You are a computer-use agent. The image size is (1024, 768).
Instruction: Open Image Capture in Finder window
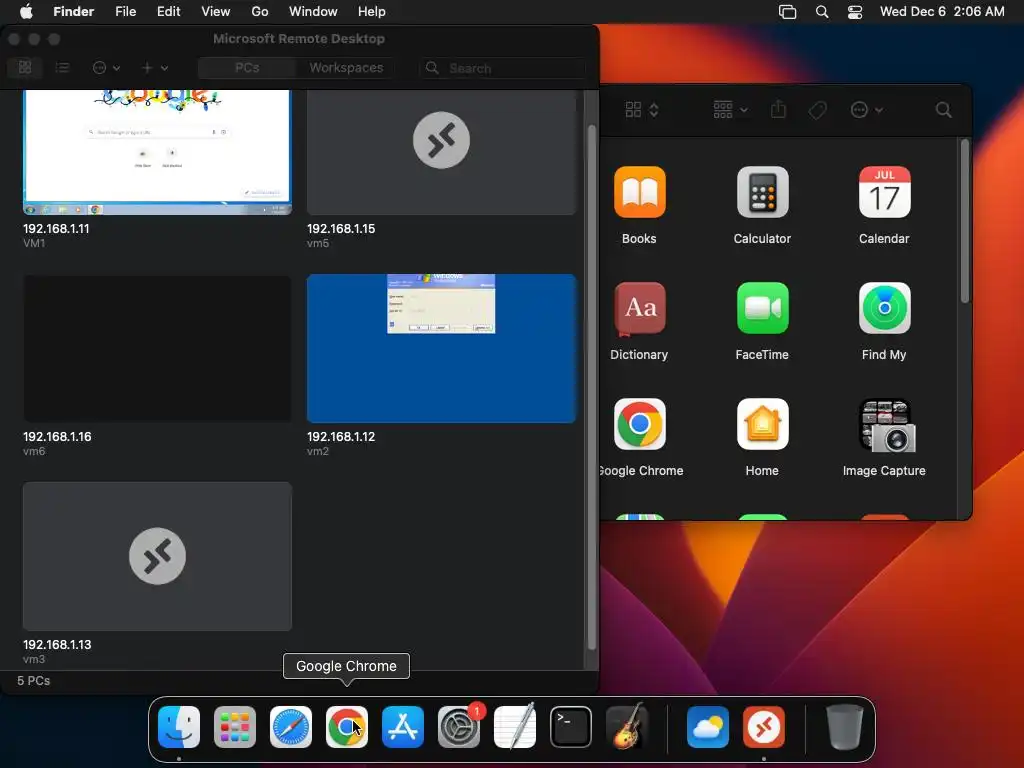(888, 426)
